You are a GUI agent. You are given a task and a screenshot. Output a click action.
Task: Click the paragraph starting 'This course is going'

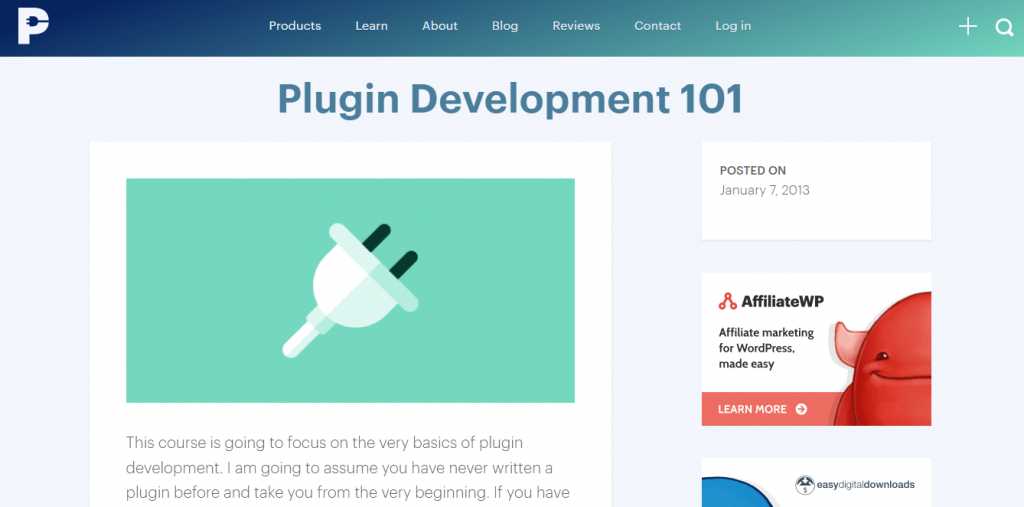tap(349, 467)
